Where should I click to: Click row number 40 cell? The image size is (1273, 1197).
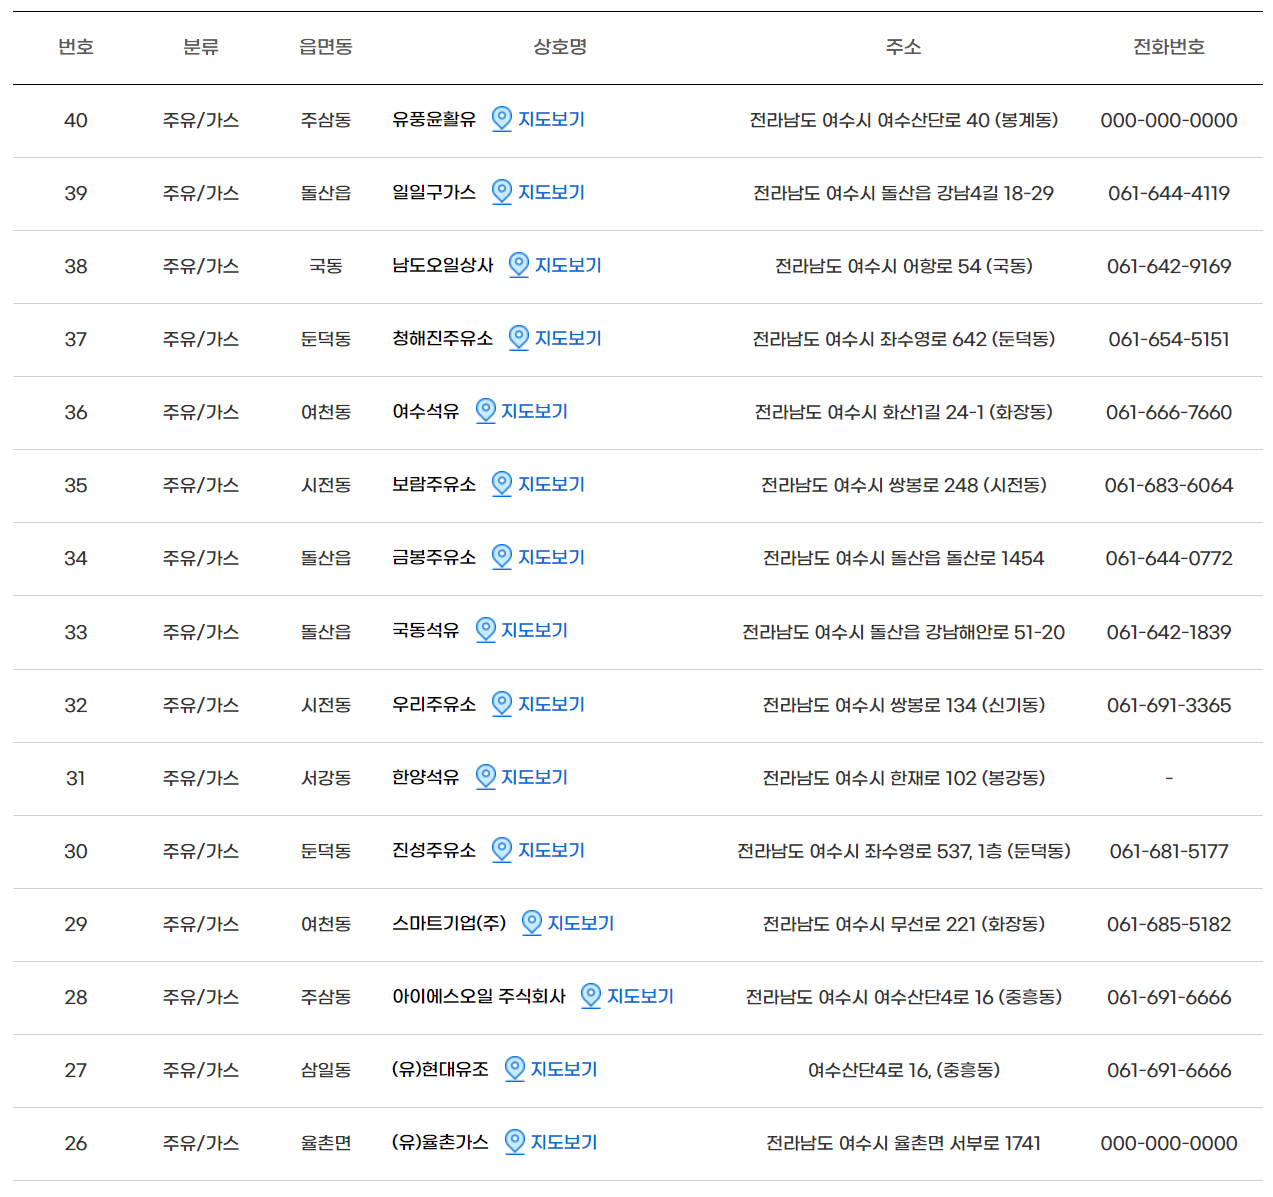[76, 120]
